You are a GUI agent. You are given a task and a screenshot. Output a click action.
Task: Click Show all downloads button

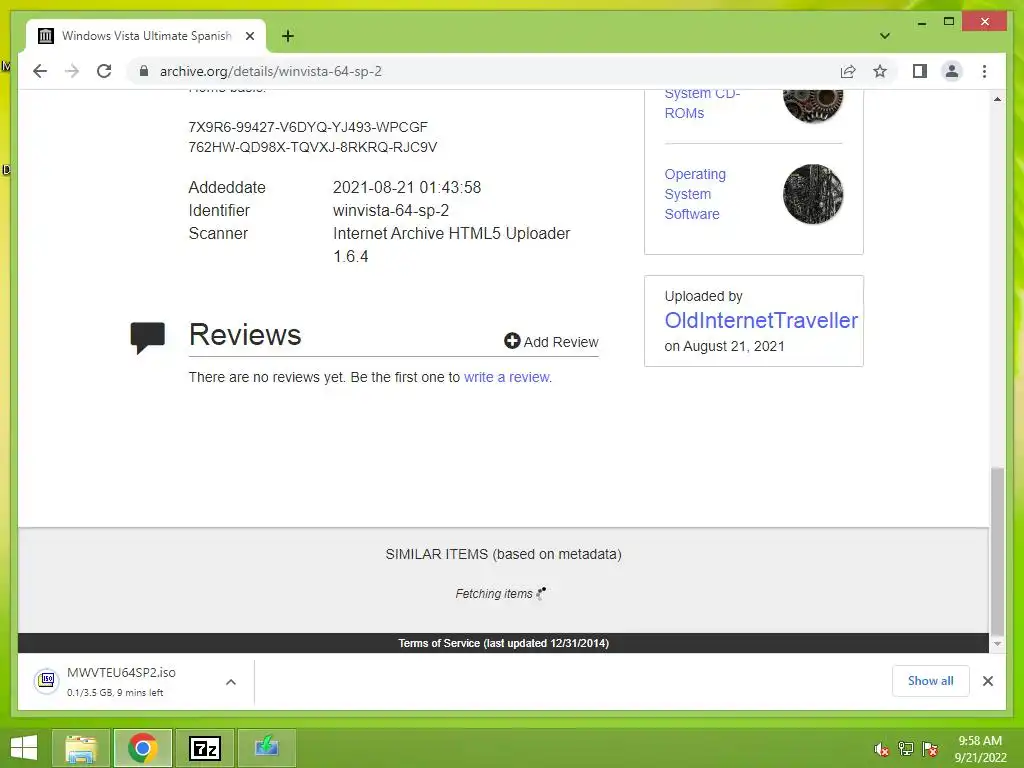pyautogui.click(x=930, y=681)
